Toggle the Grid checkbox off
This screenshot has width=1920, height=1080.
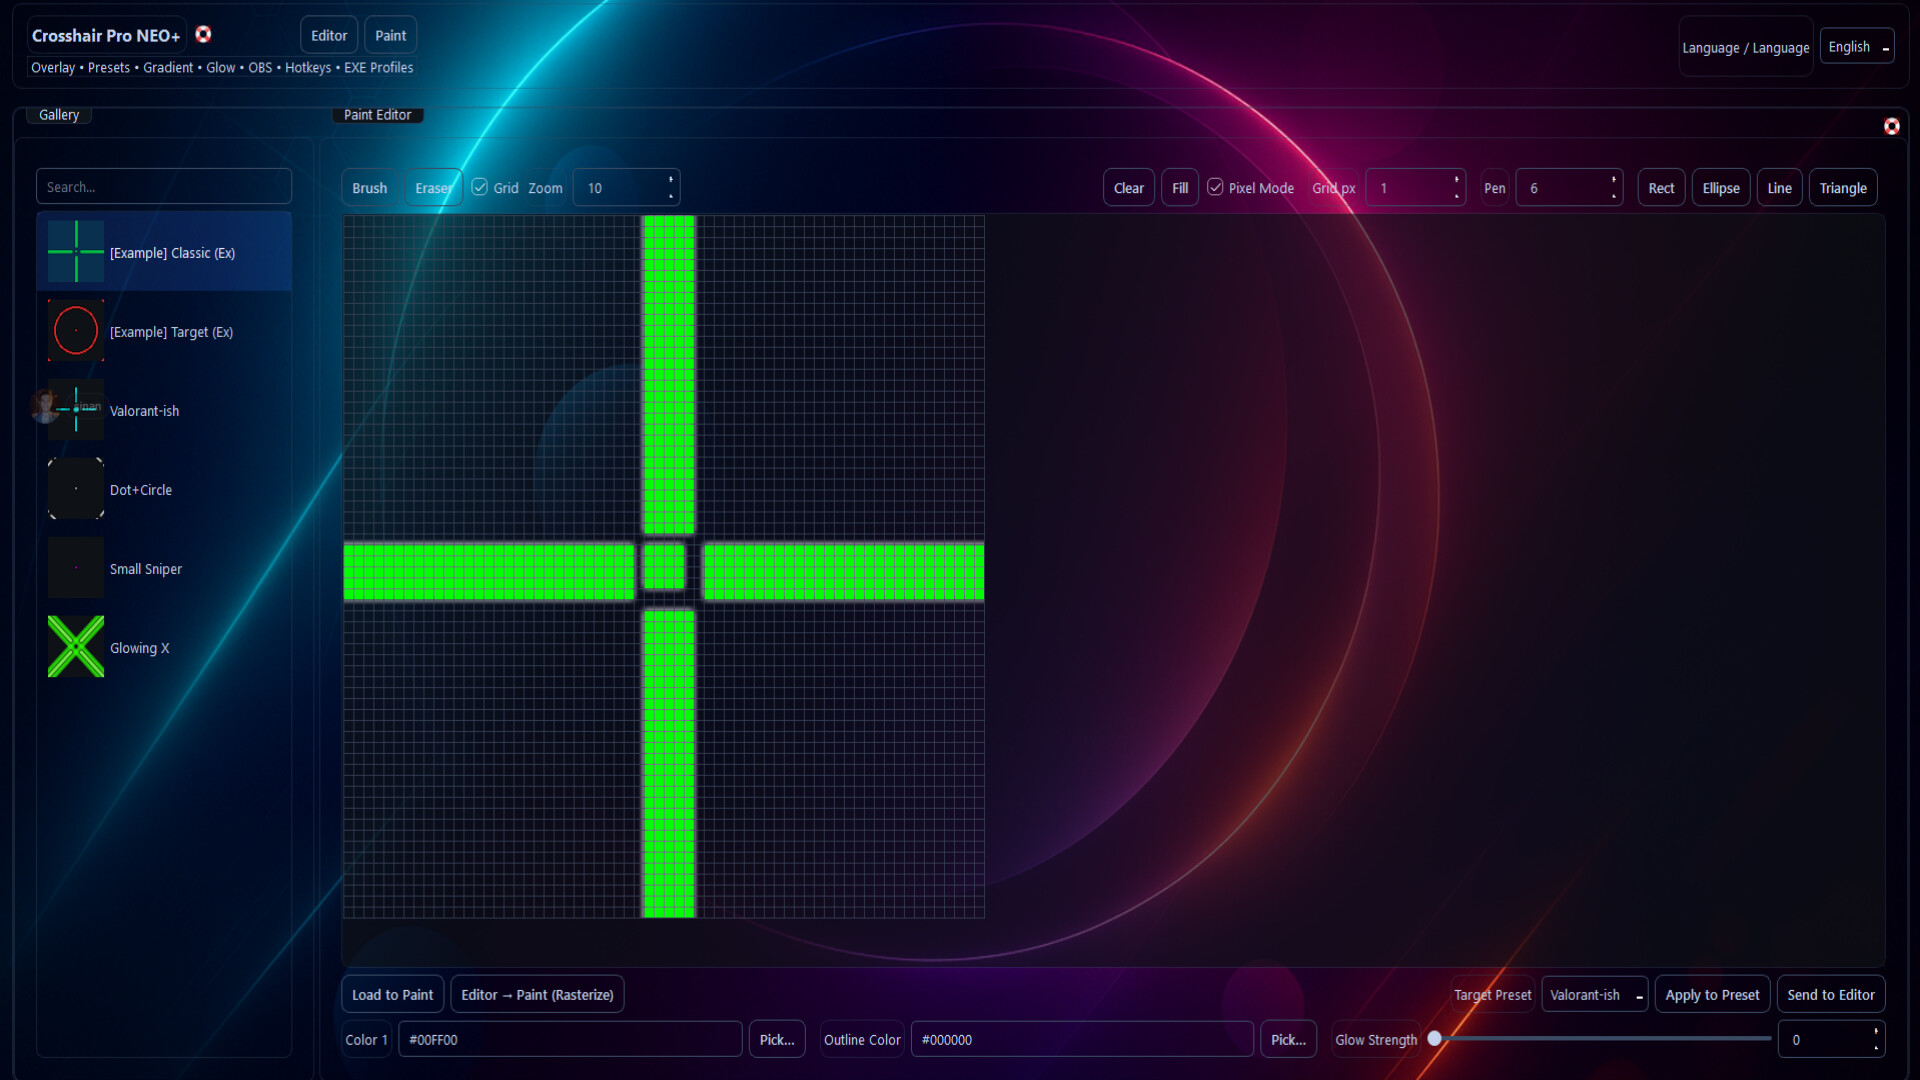pos(481,186)
